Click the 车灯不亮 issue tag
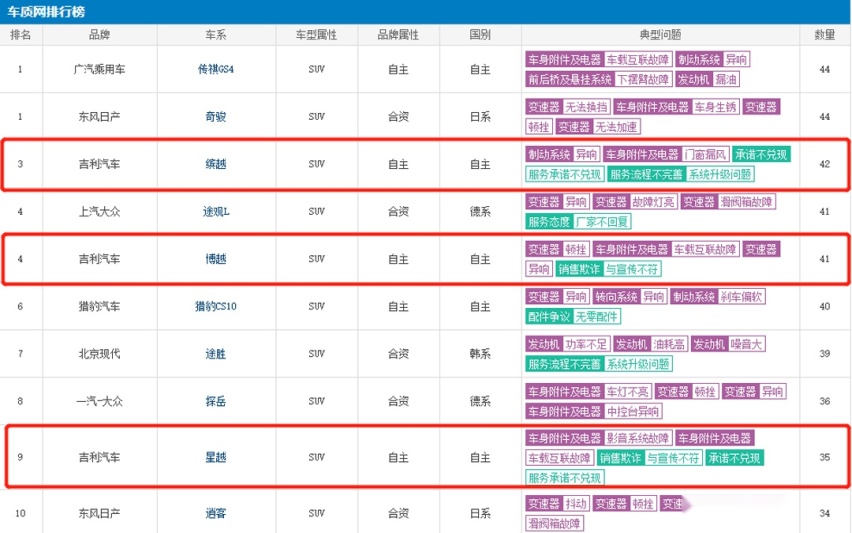The height and width of the screenshot is (533, 852). 628,391
